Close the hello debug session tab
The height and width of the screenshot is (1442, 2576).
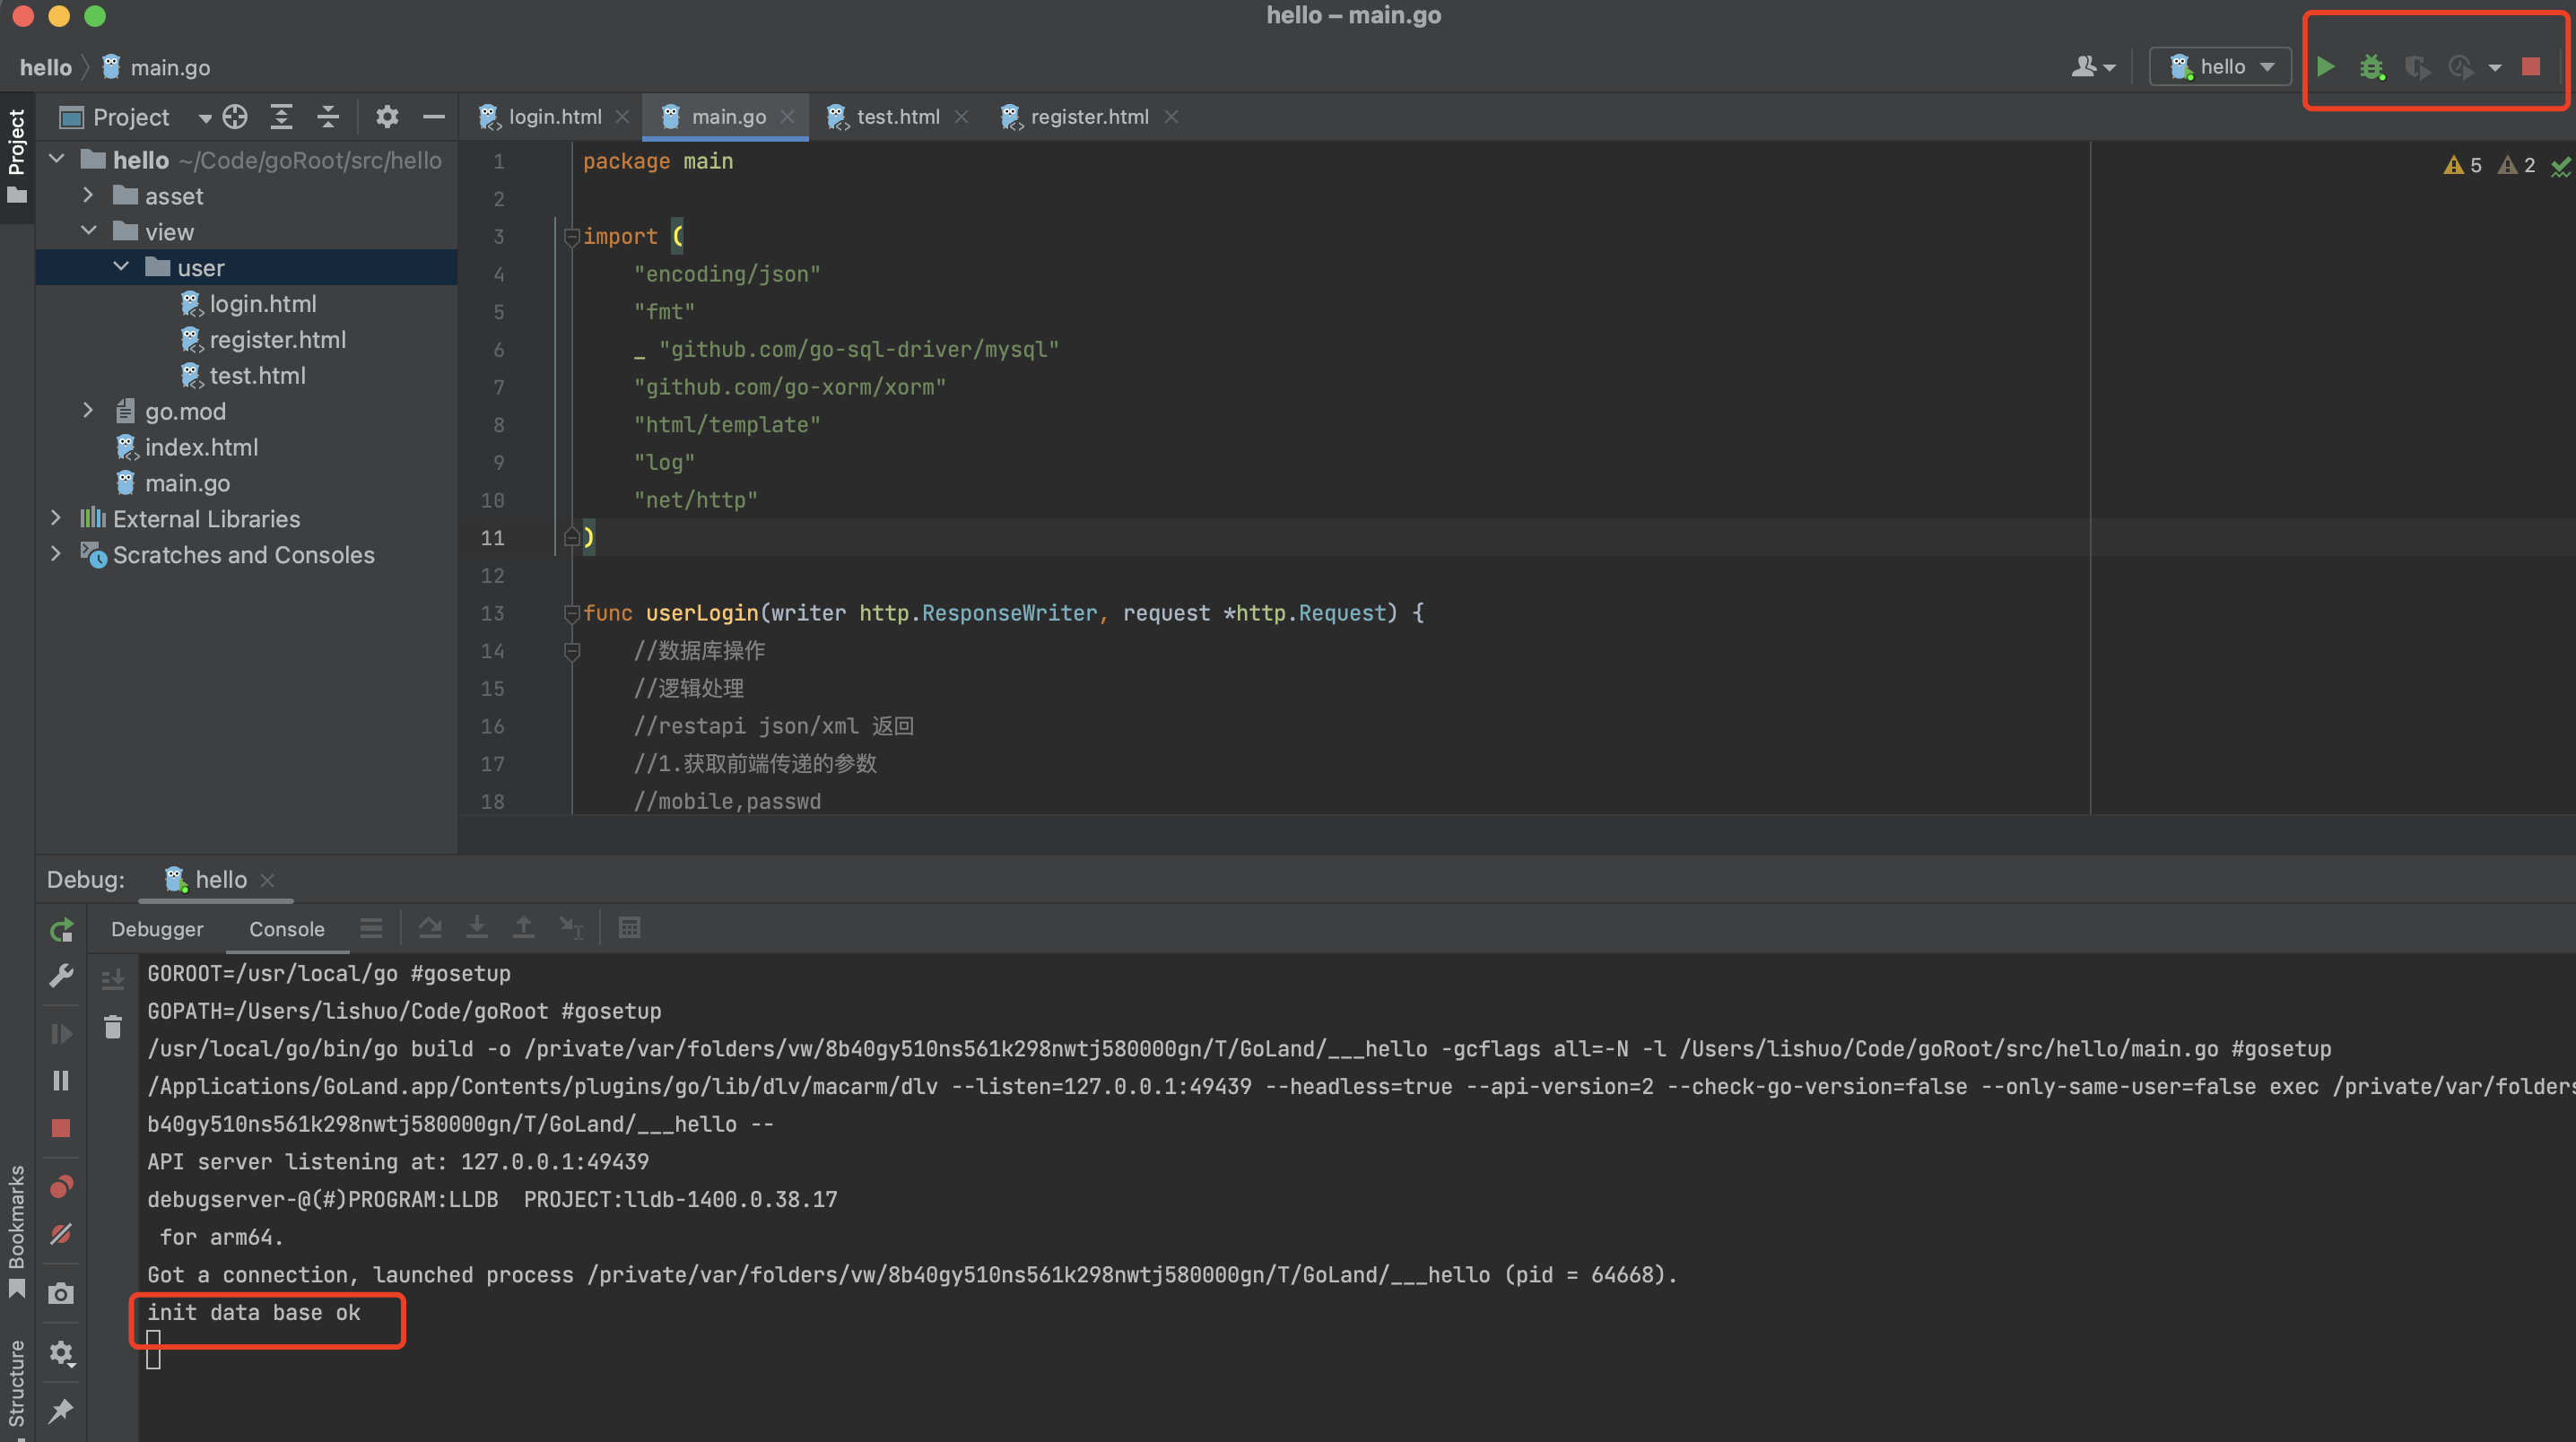267,880
